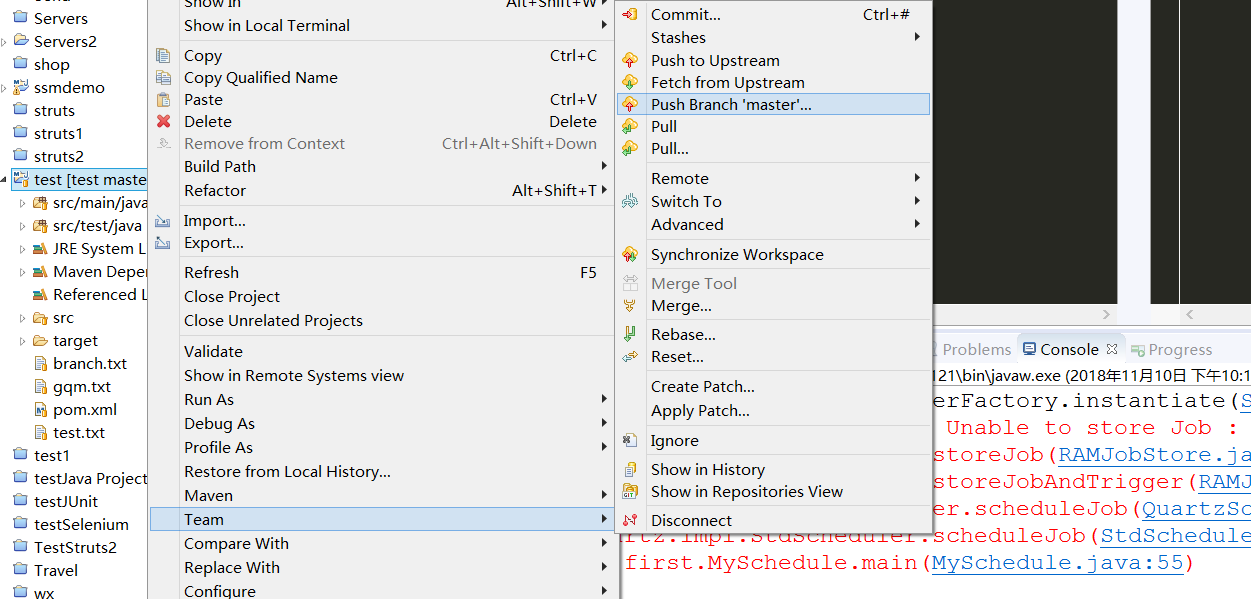Follow the StdSchedule stack trace link
The height and width of the screenshot is (599, 1251).
(x=1175, y=536)
